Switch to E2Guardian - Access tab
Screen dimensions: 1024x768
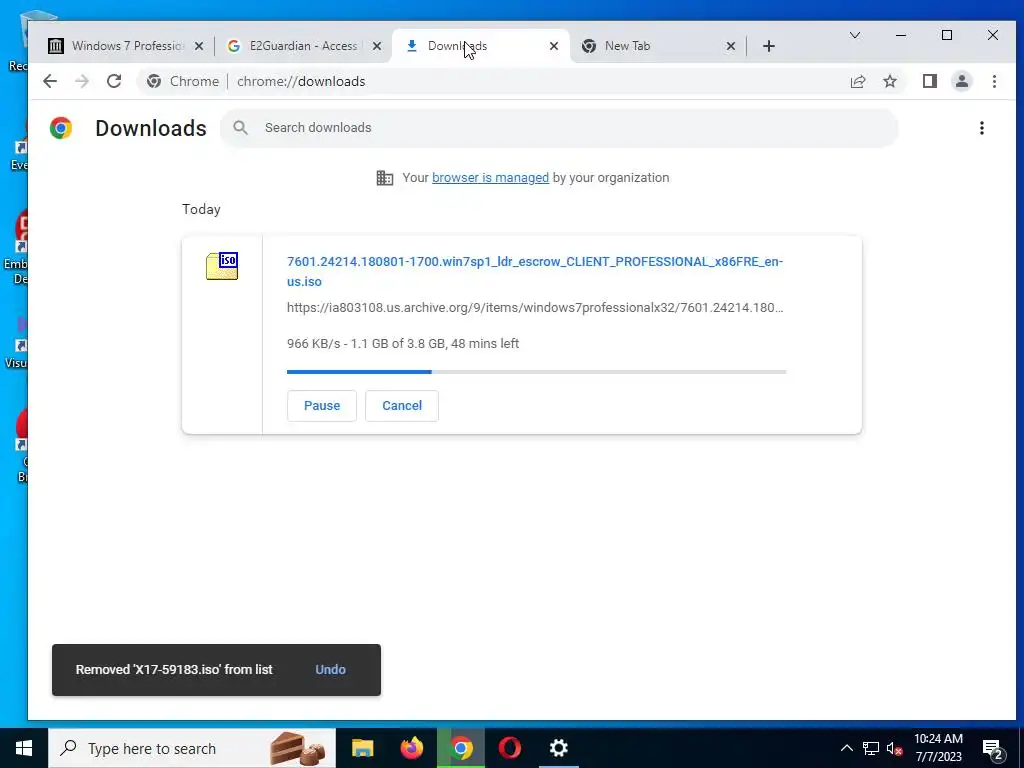coord(303,46)
